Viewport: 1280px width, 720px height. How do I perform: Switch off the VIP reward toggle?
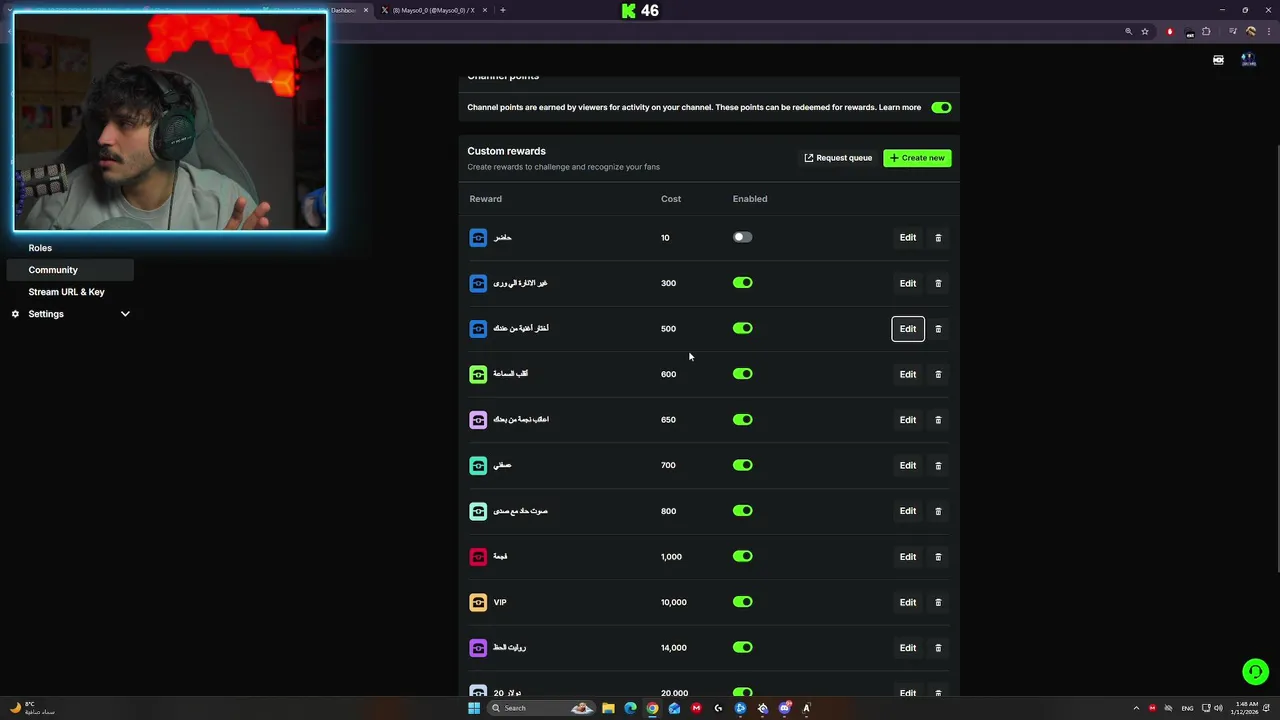tap(742, 602)
